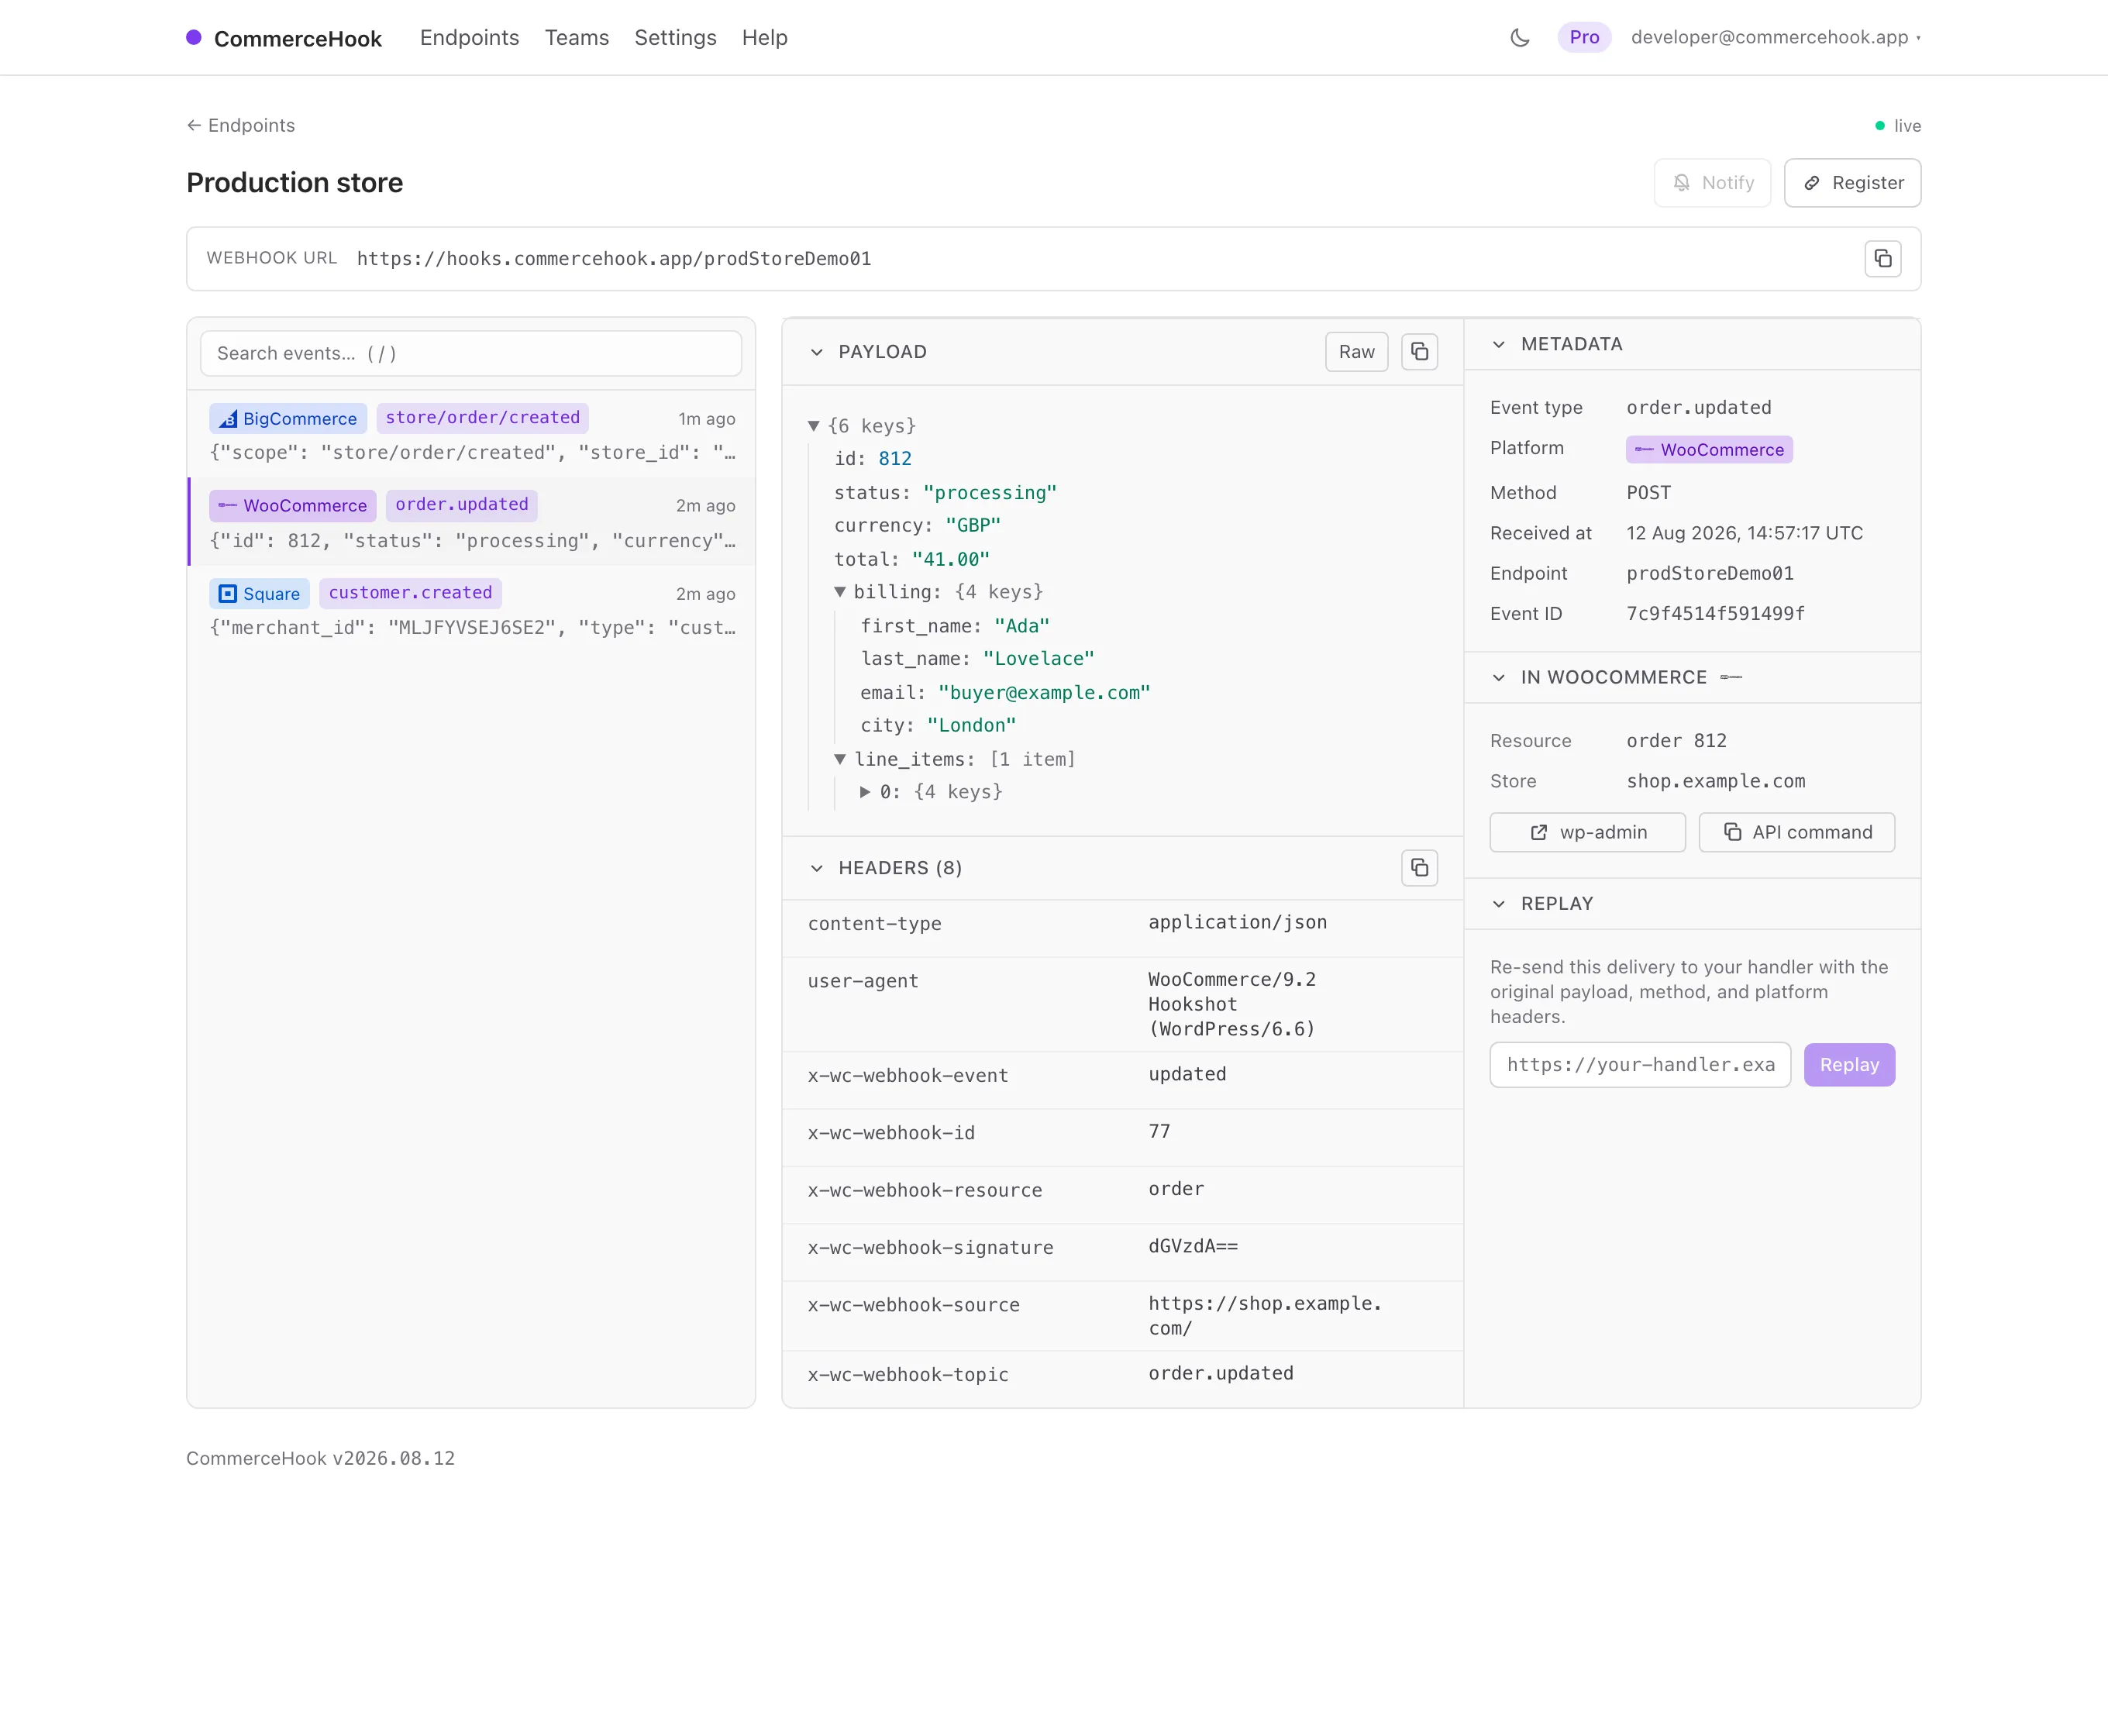
Task: Collapse the METADATA section
Action: coord(1498,344)
